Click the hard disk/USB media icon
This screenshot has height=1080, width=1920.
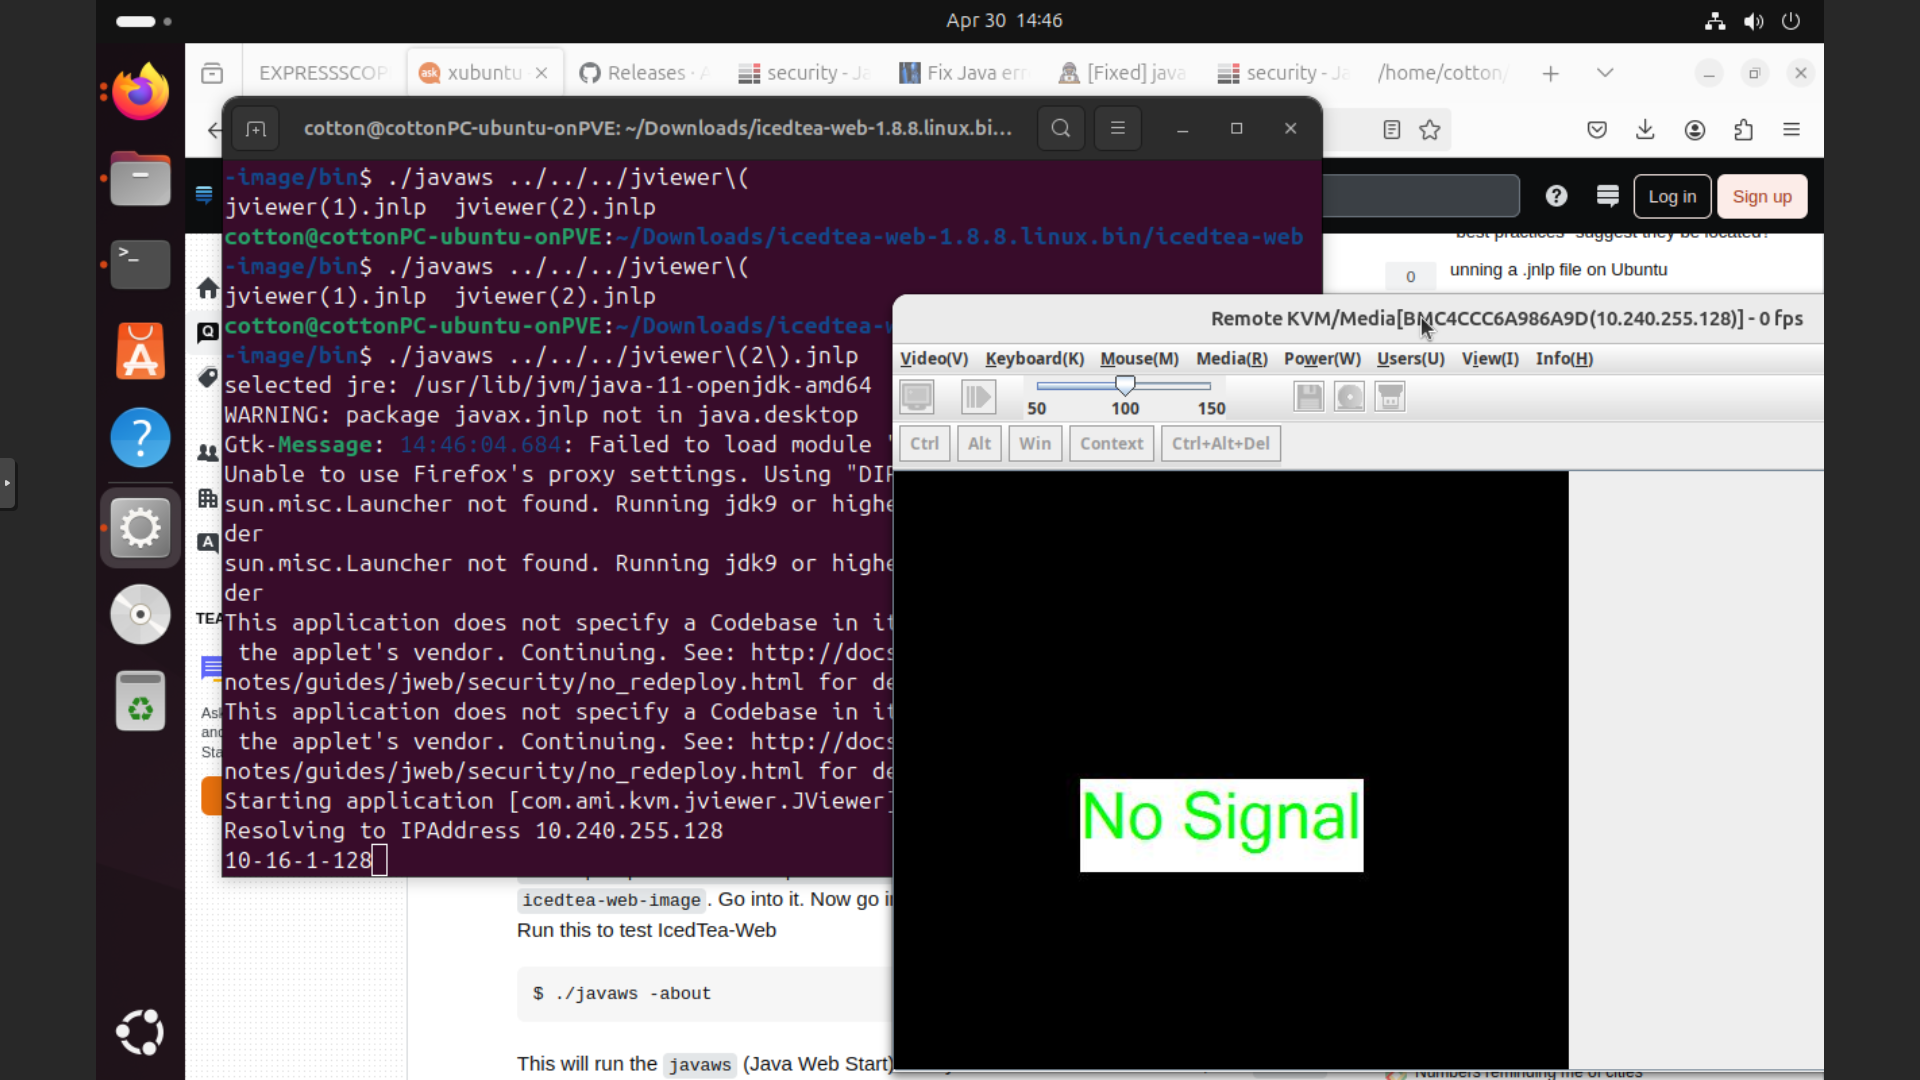1390,397
